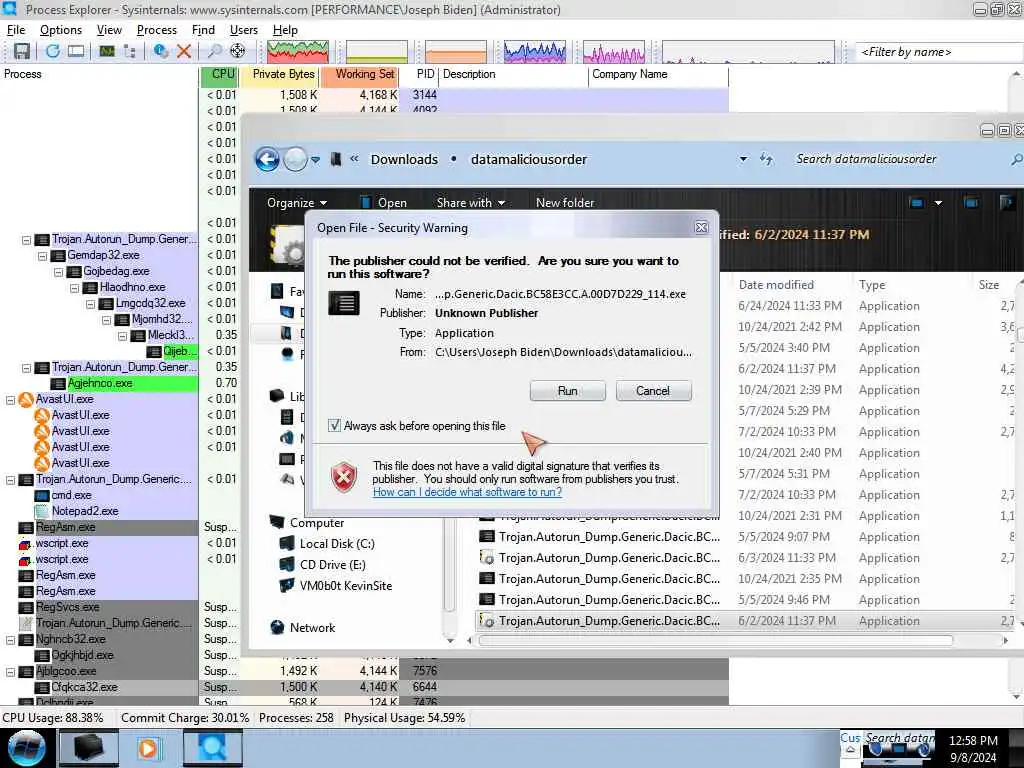Open the address bar history dropdown arrow
Screen dimensions: 1024x768
[743, 159]
